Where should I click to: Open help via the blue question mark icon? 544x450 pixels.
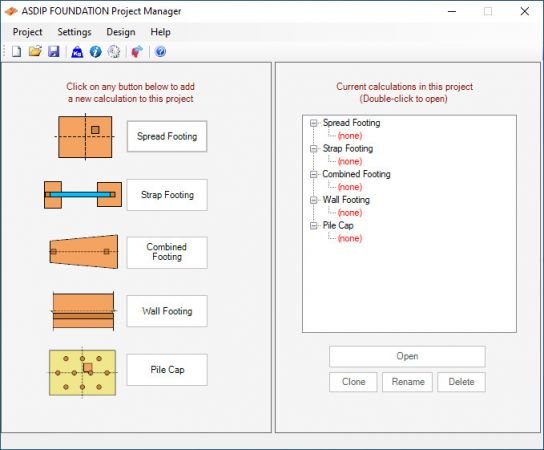tap(160, 52)
